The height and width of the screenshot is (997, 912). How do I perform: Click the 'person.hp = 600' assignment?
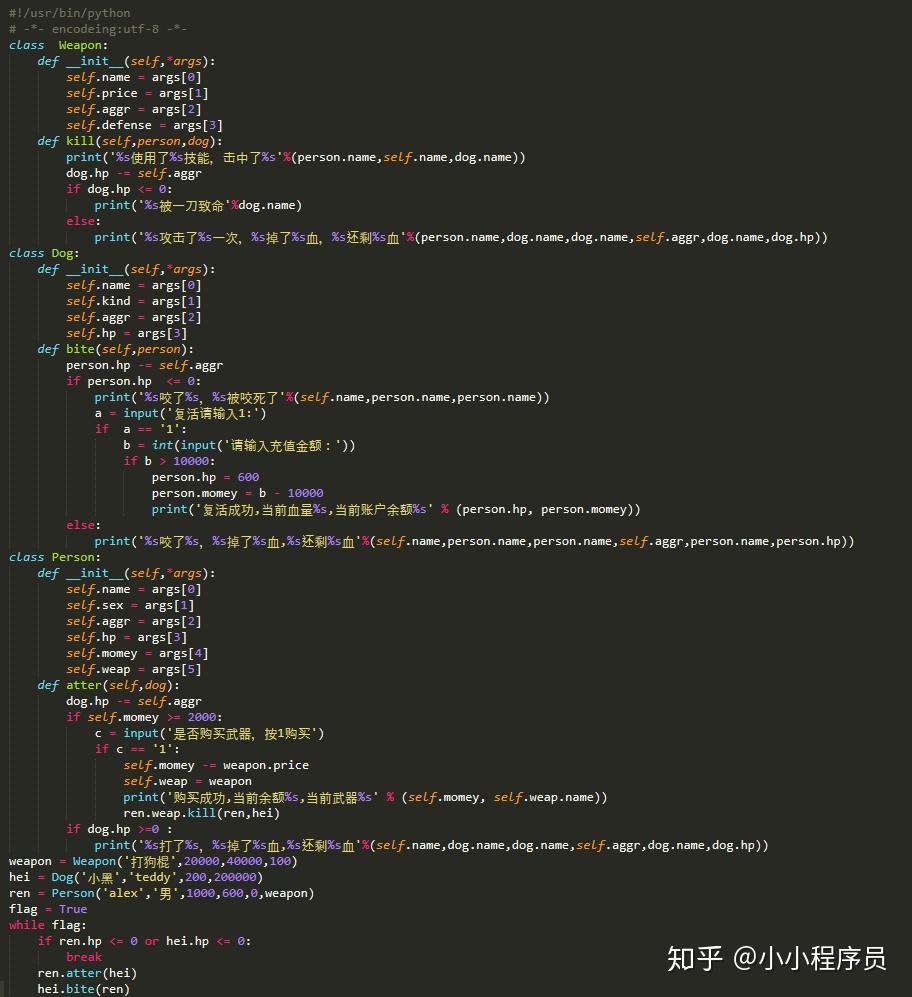[205, 477]
